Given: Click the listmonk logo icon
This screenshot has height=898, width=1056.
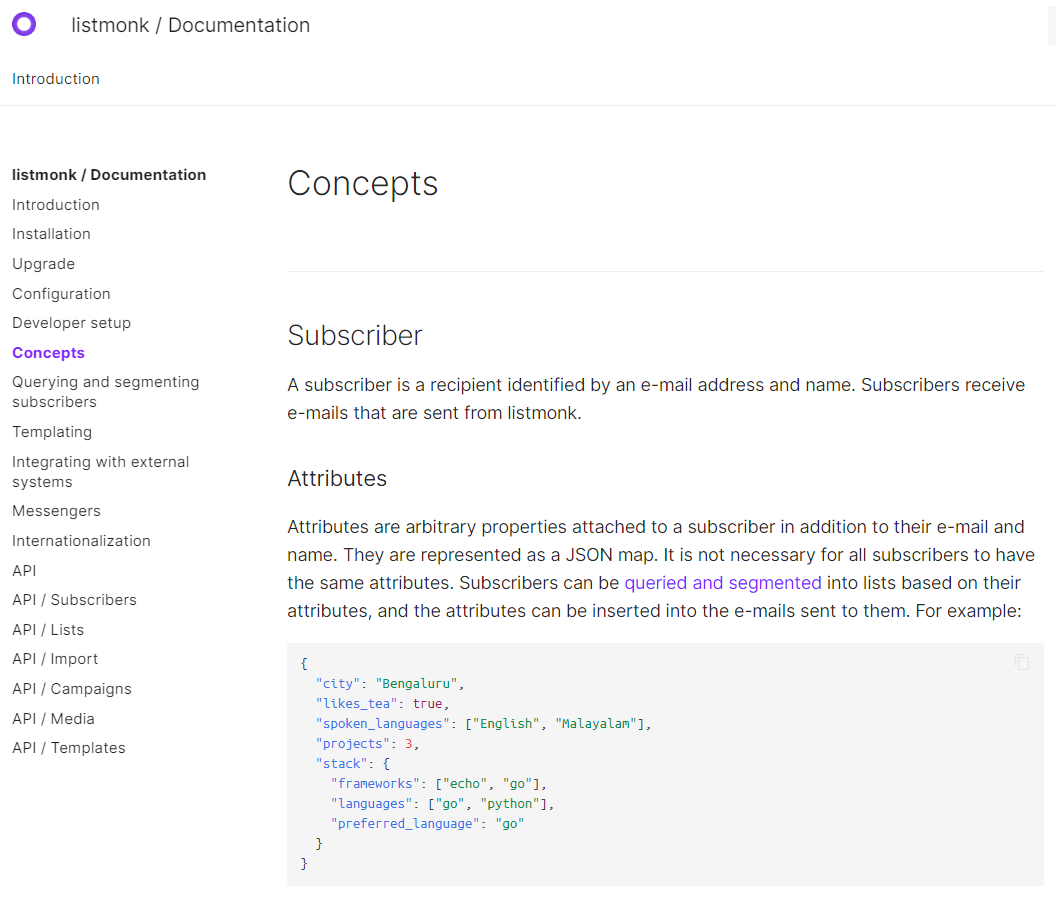Looking at the screenshot, I should click(x=24, y=24).
